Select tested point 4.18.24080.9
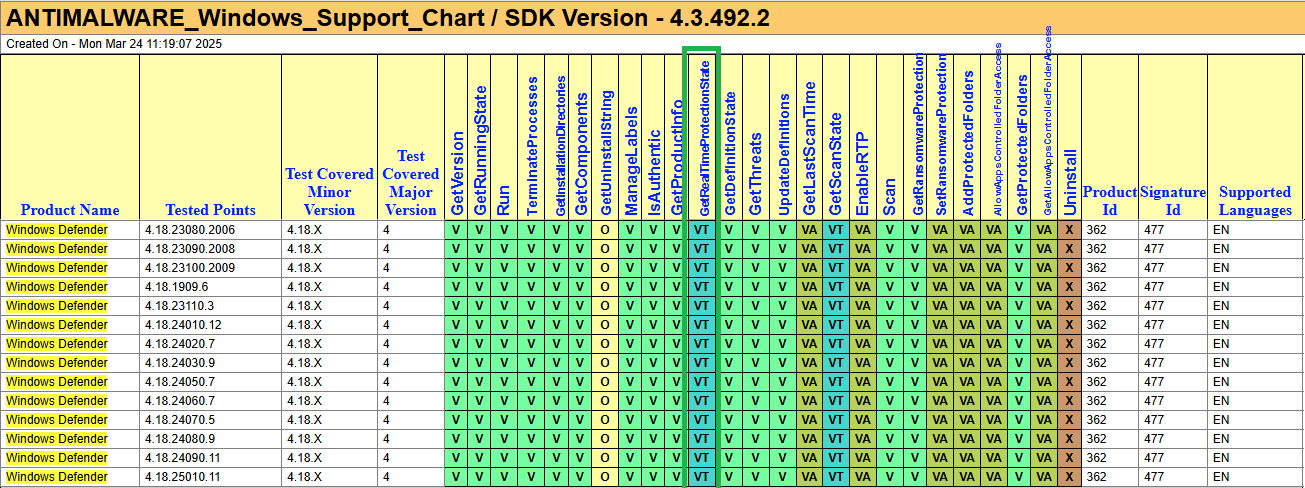 point(179,439)
